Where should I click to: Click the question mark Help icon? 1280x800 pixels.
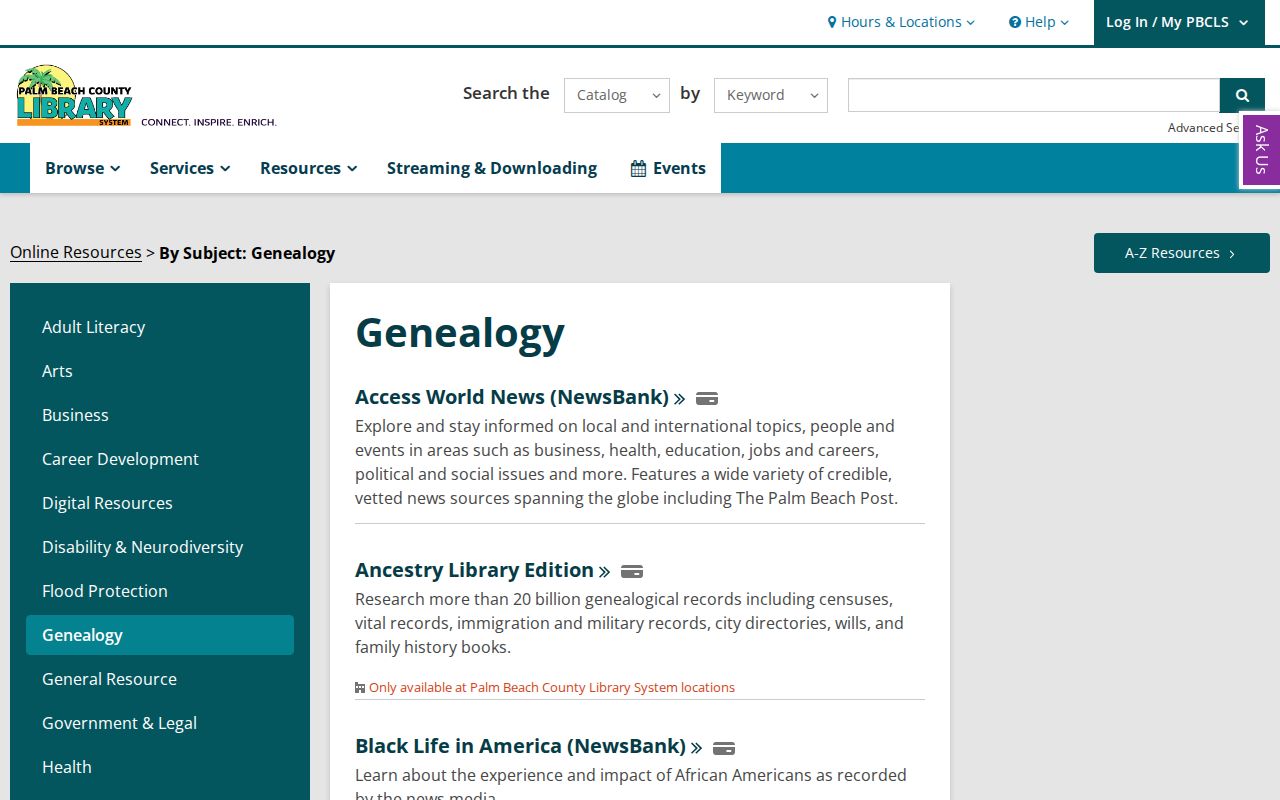[x=1015, y=22]
